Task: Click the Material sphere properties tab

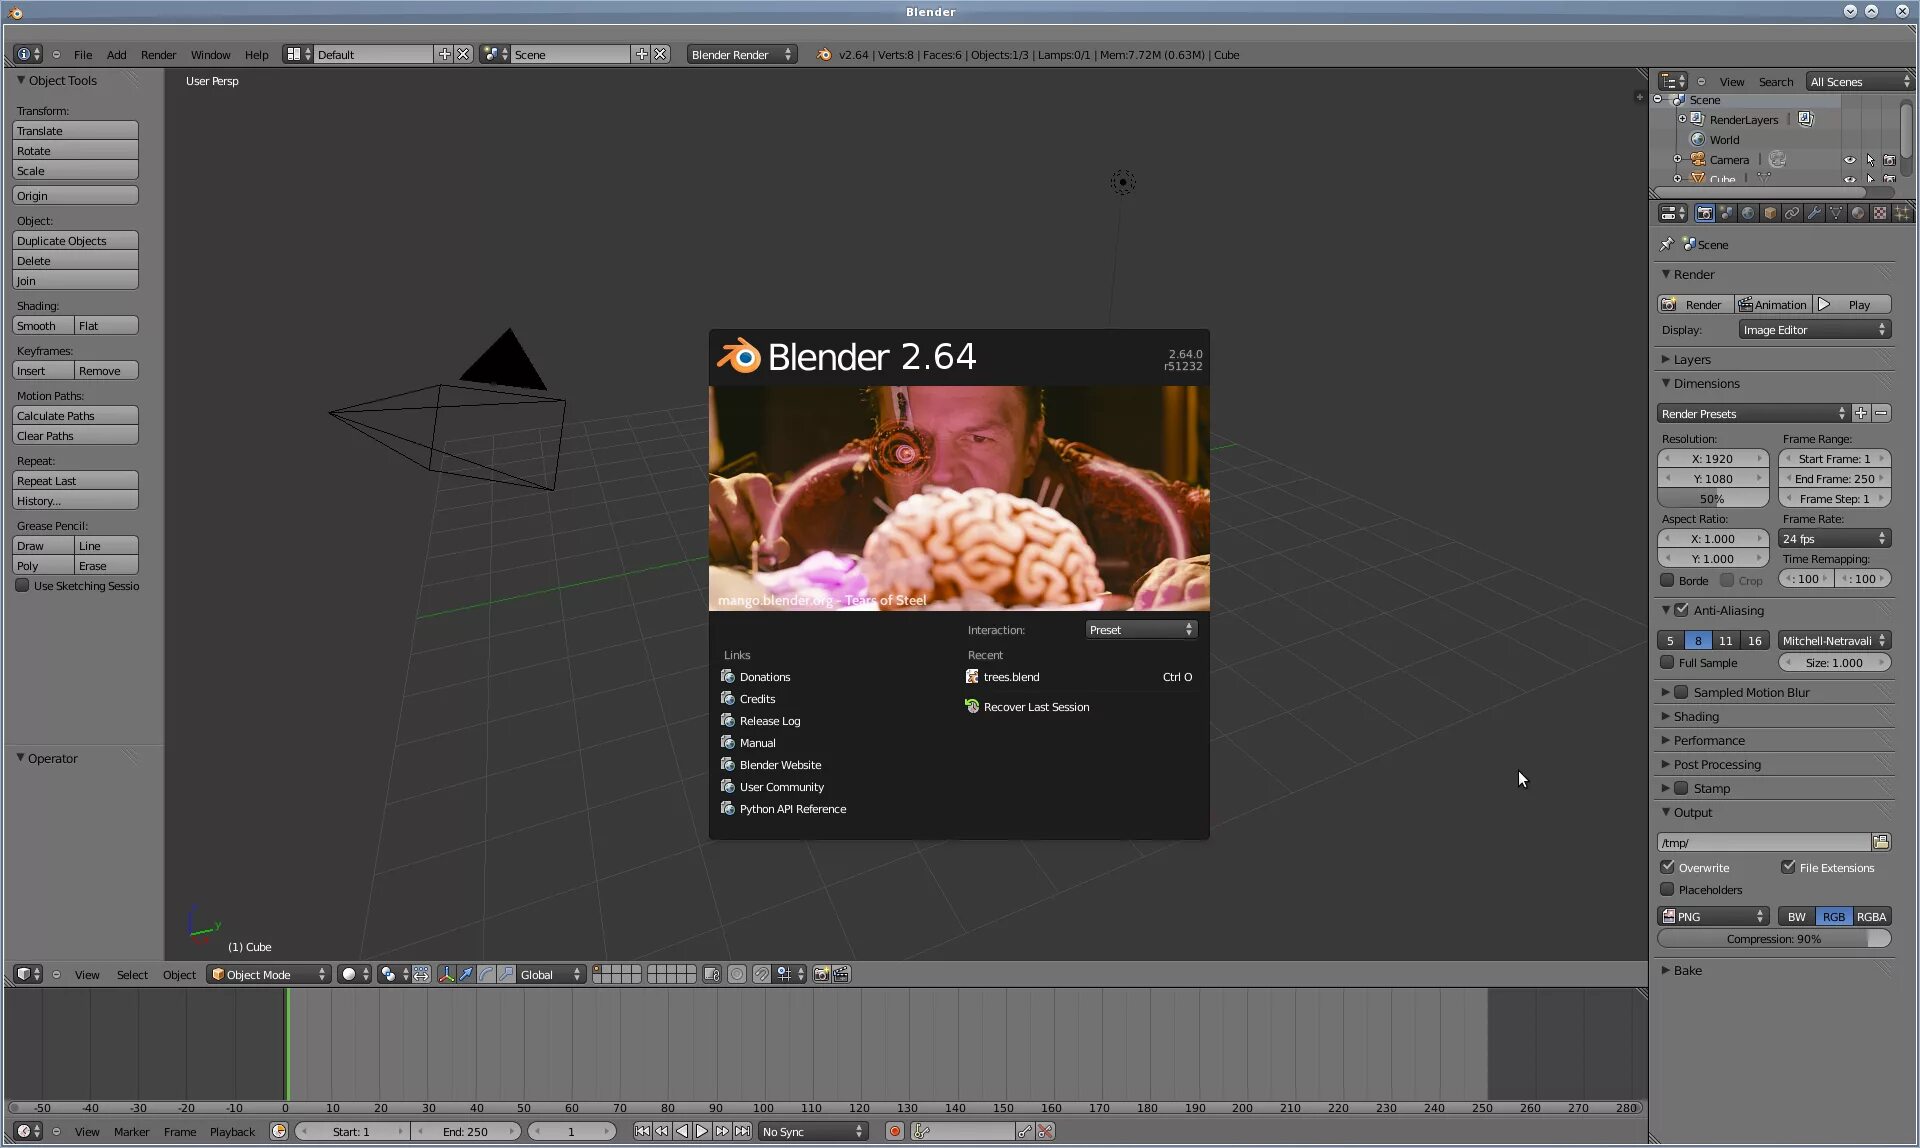Action: click(1858, 213)
